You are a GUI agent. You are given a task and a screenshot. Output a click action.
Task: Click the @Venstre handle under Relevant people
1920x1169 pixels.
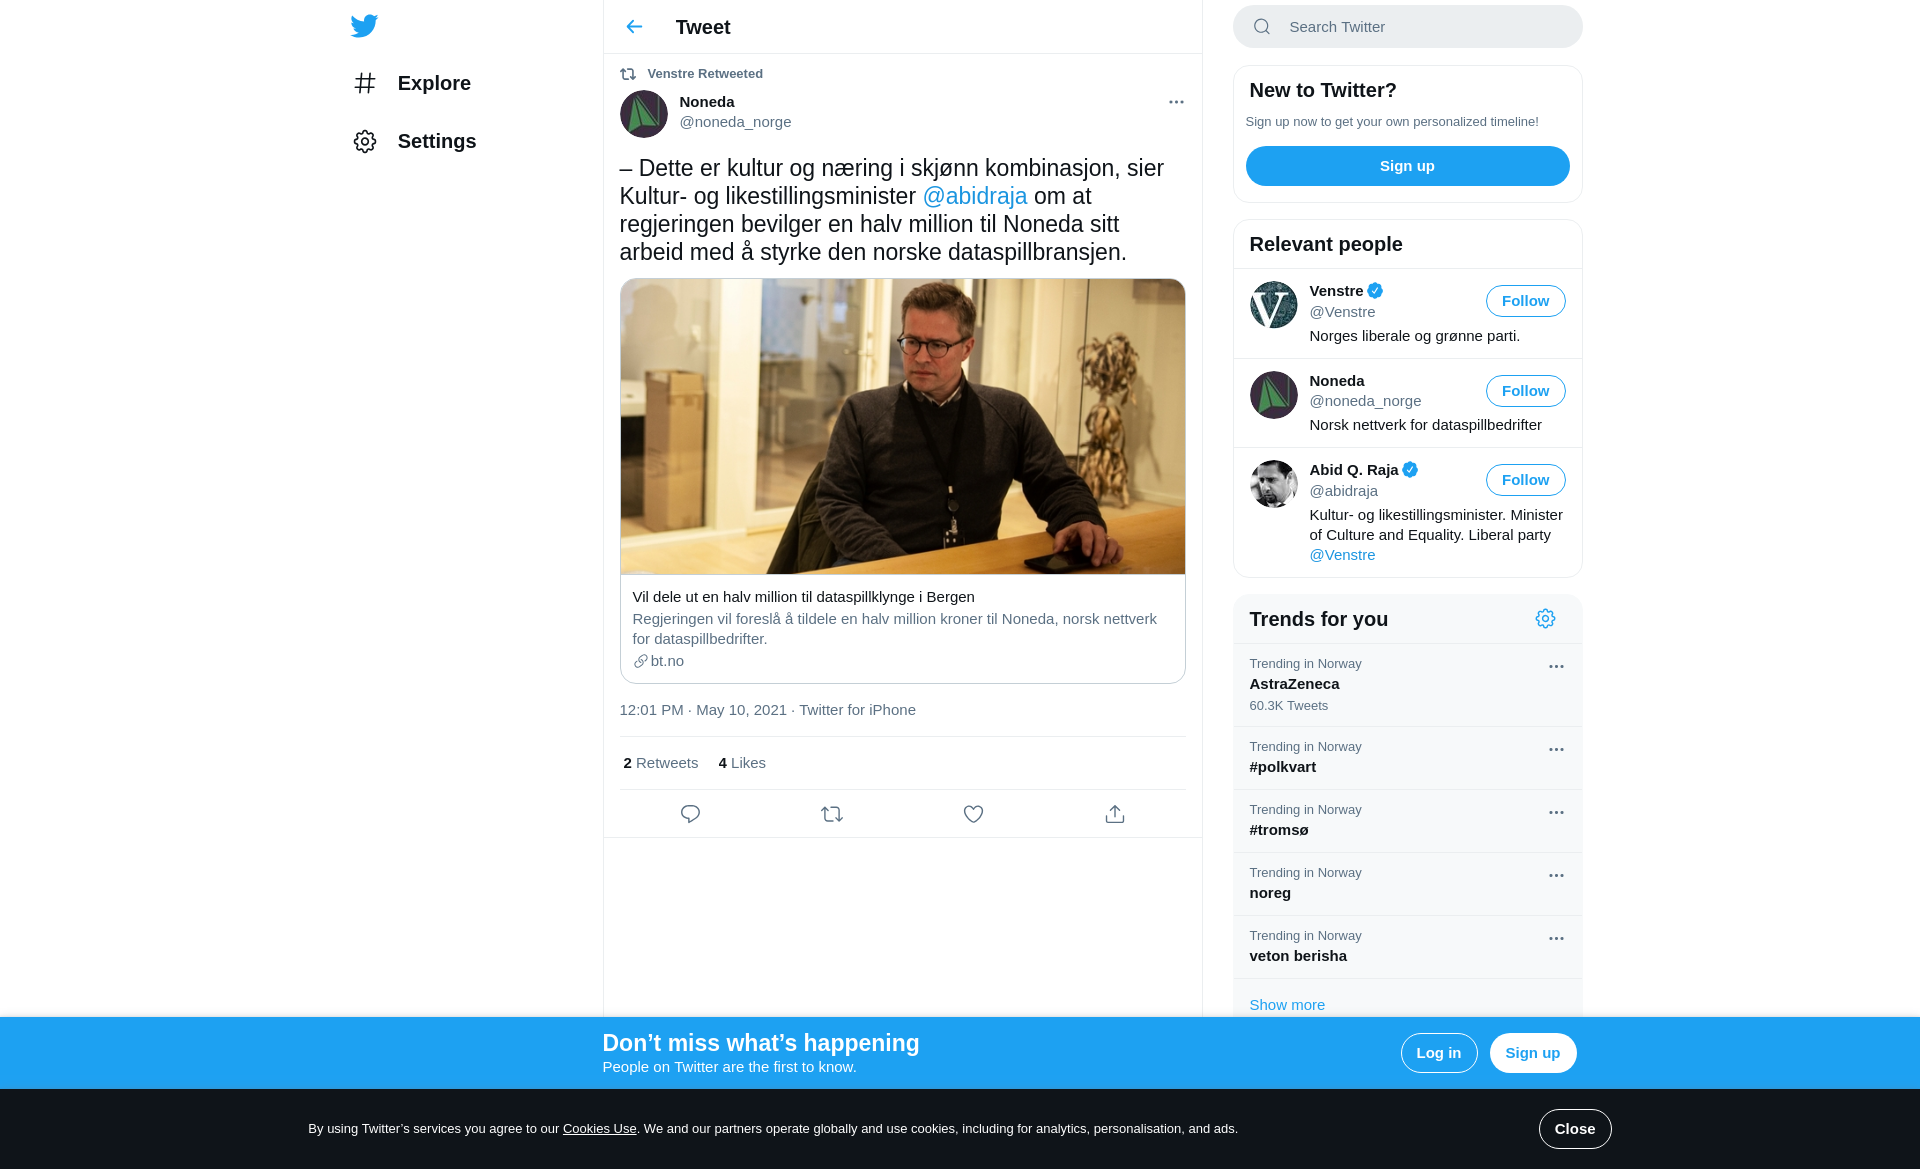pos(1342,312)
